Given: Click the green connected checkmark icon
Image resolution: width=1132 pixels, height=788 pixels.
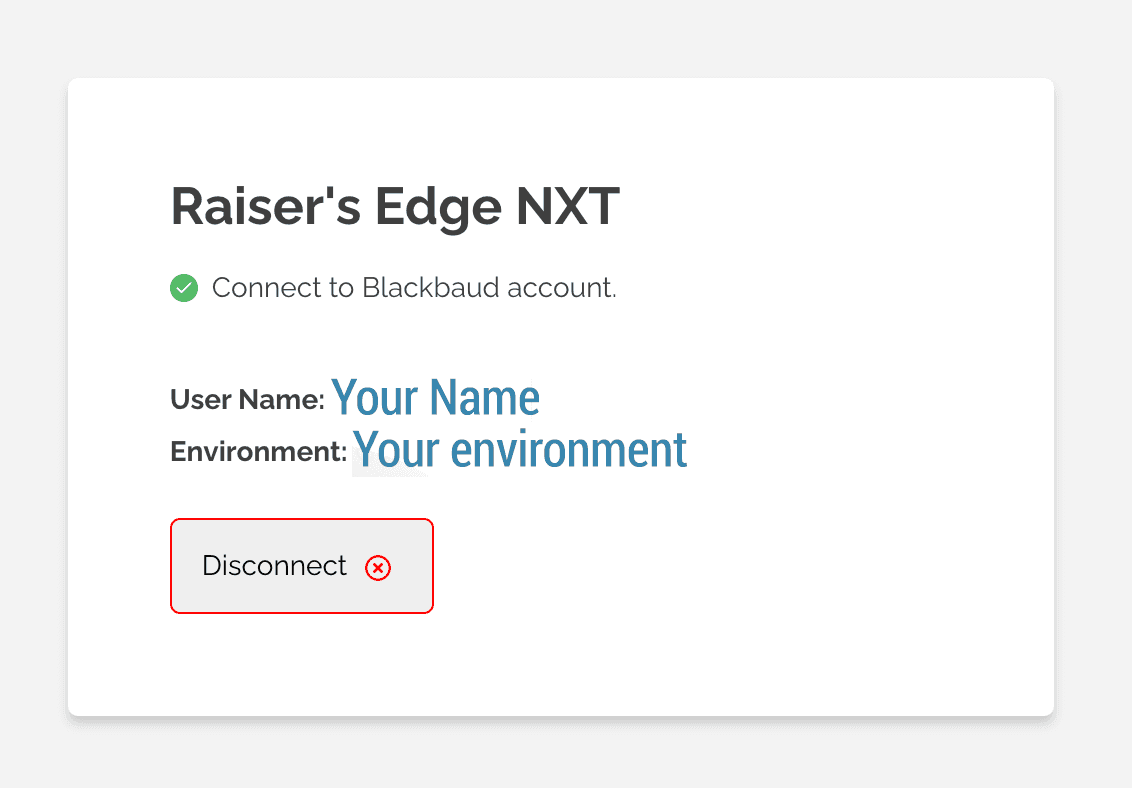Looking at the screenshot, I should [184, 288].
